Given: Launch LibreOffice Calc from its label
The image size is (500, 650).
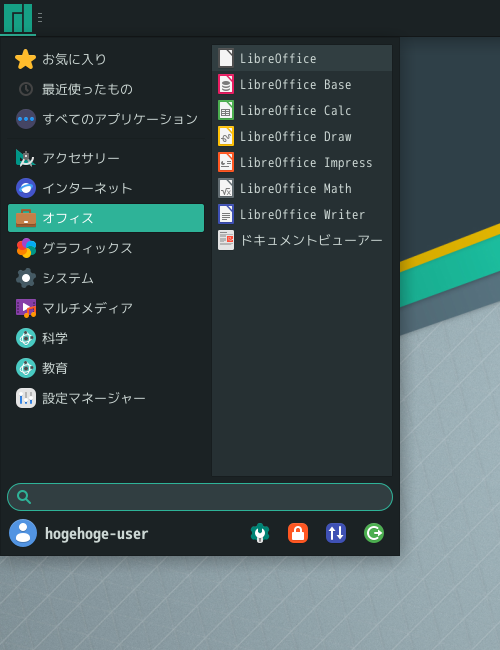Looking at the screenshot, I should (x=296, y=111).
